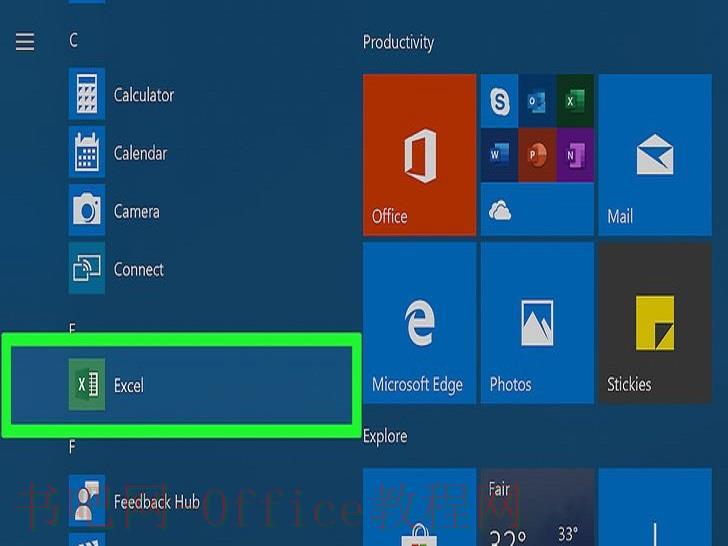728x546 pixels.
Task: Click the Productivity group heading
Action: [398, 42]
